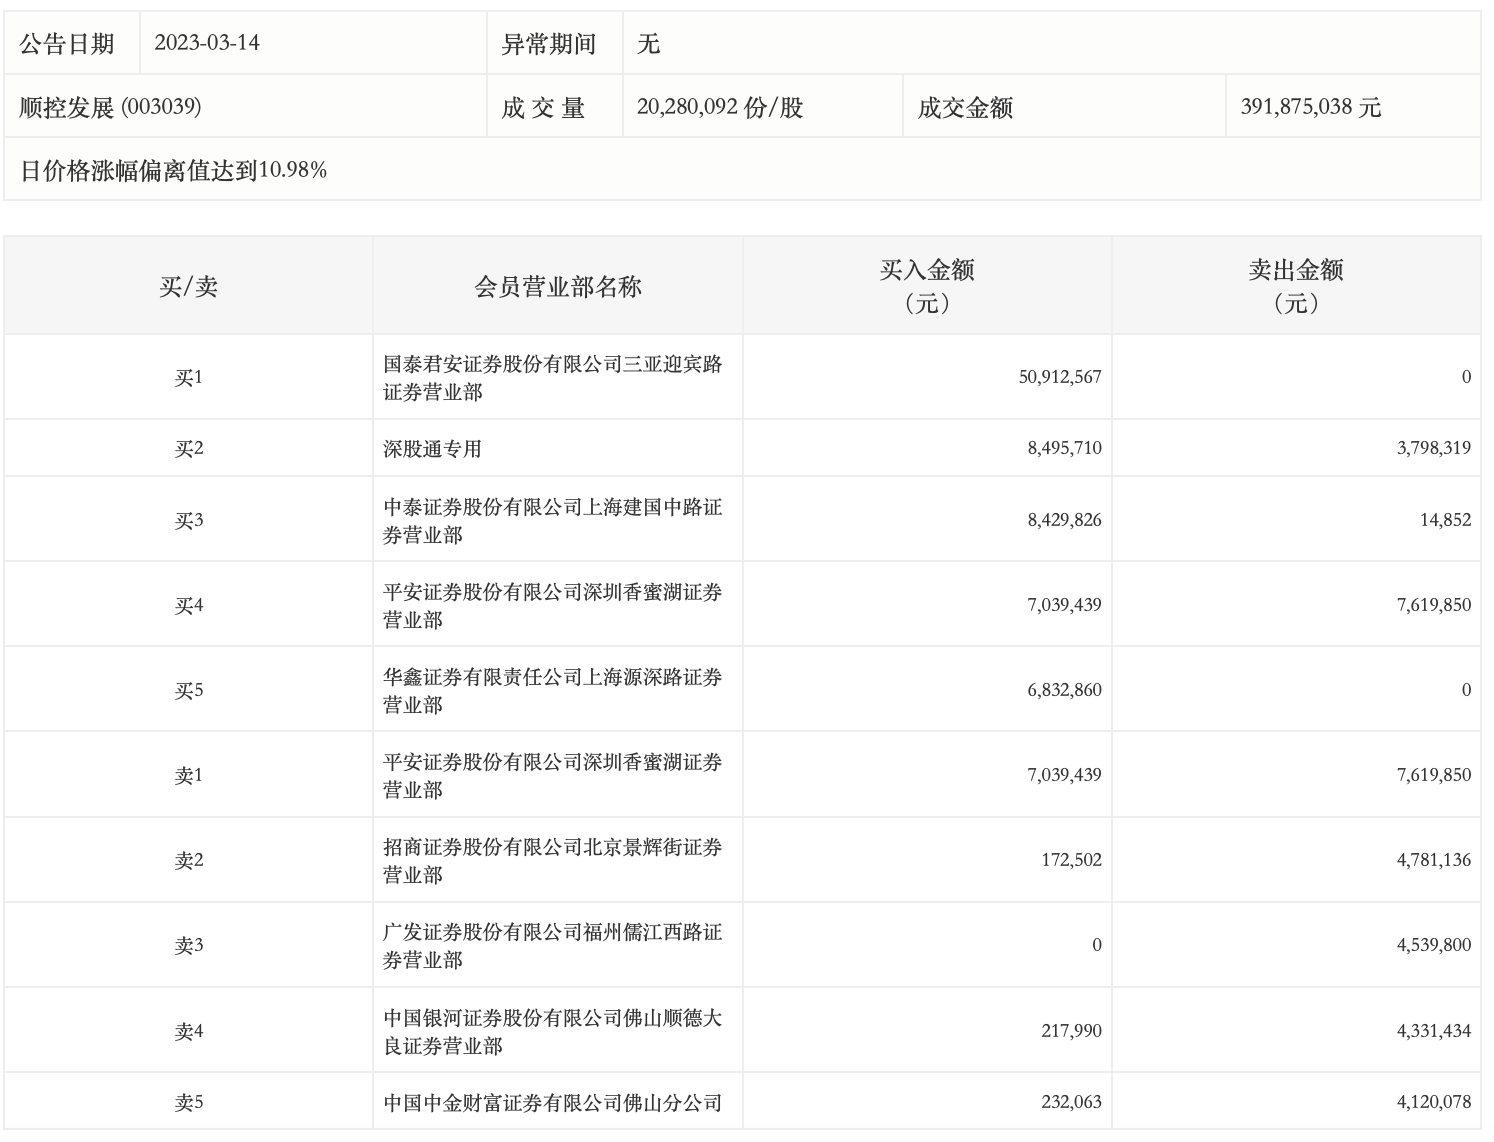Click 华鑫证券上海源深路 branch name

[552, 691]
